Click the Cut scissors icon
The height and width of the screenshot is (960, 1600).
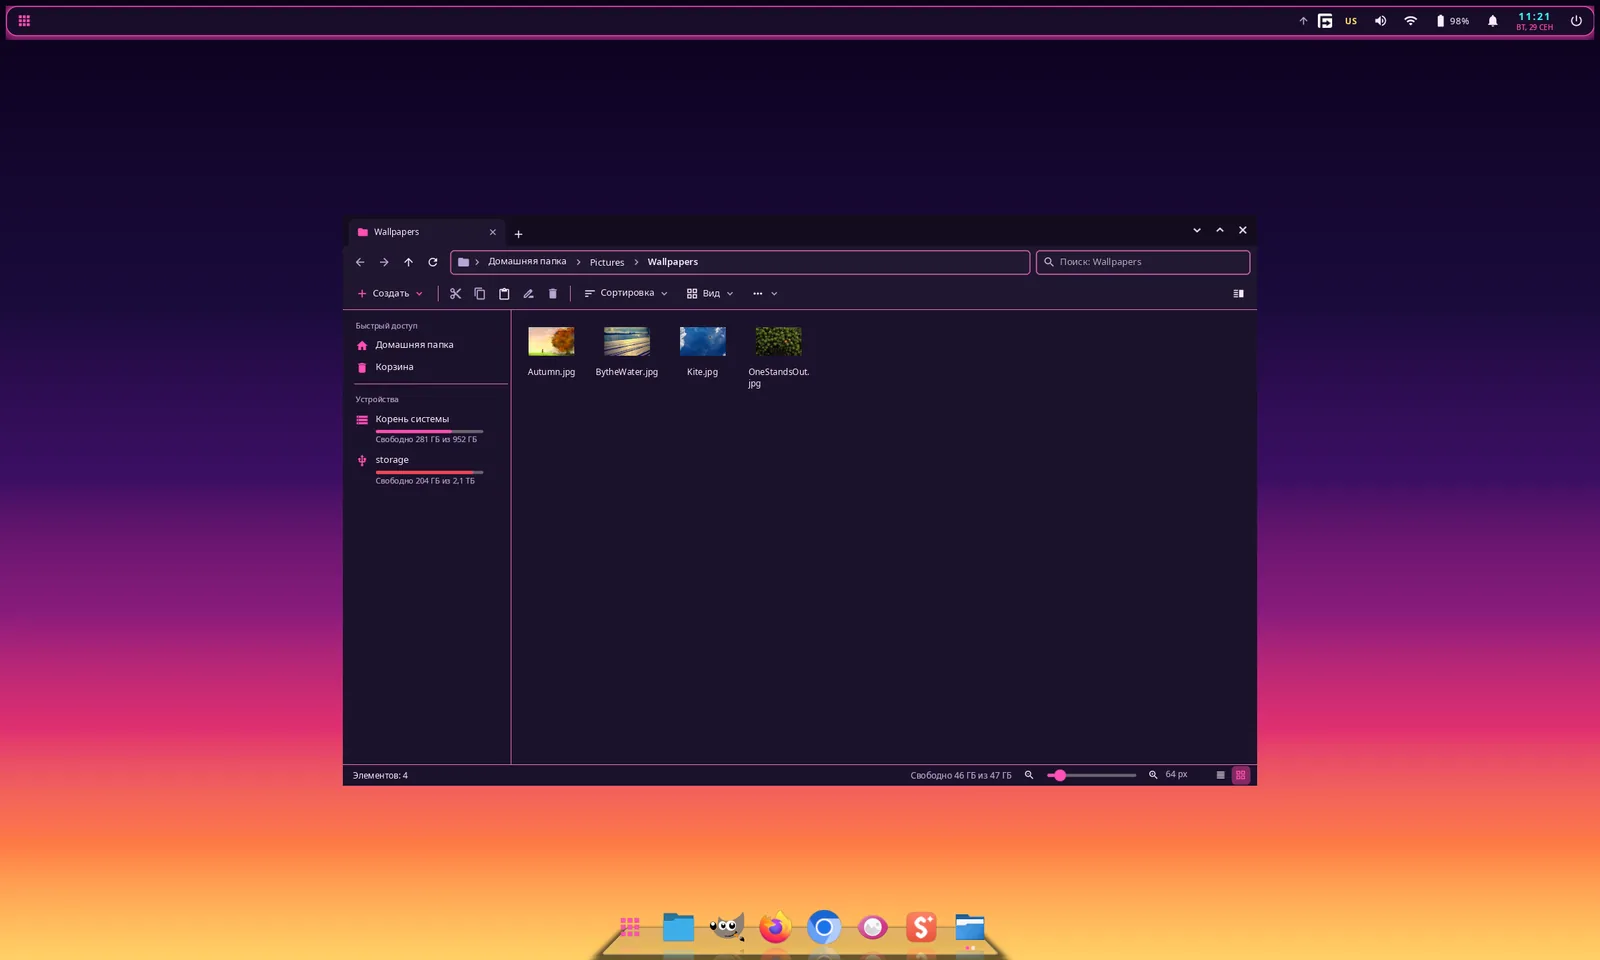pos(455,293)
